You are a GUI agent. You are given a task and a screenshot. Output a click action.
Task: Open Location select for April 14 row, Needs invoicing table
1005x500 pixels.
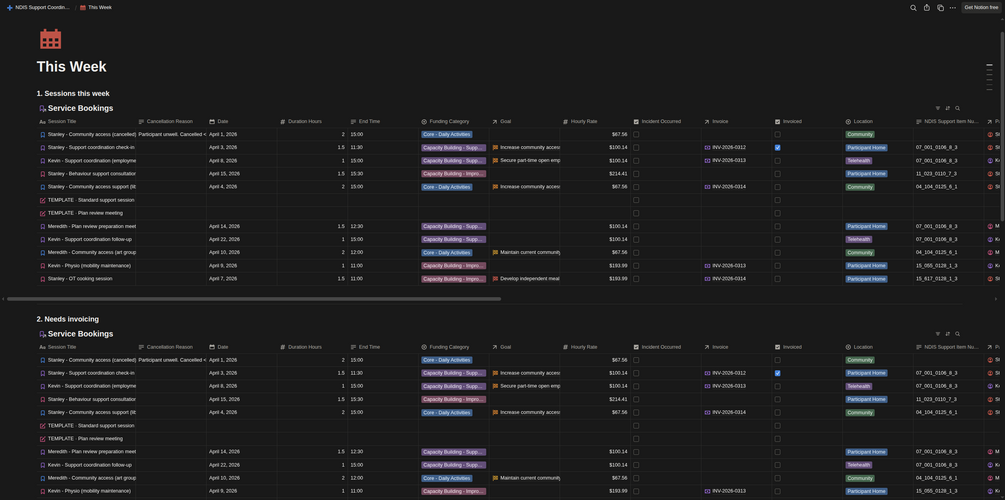point(867,452)
